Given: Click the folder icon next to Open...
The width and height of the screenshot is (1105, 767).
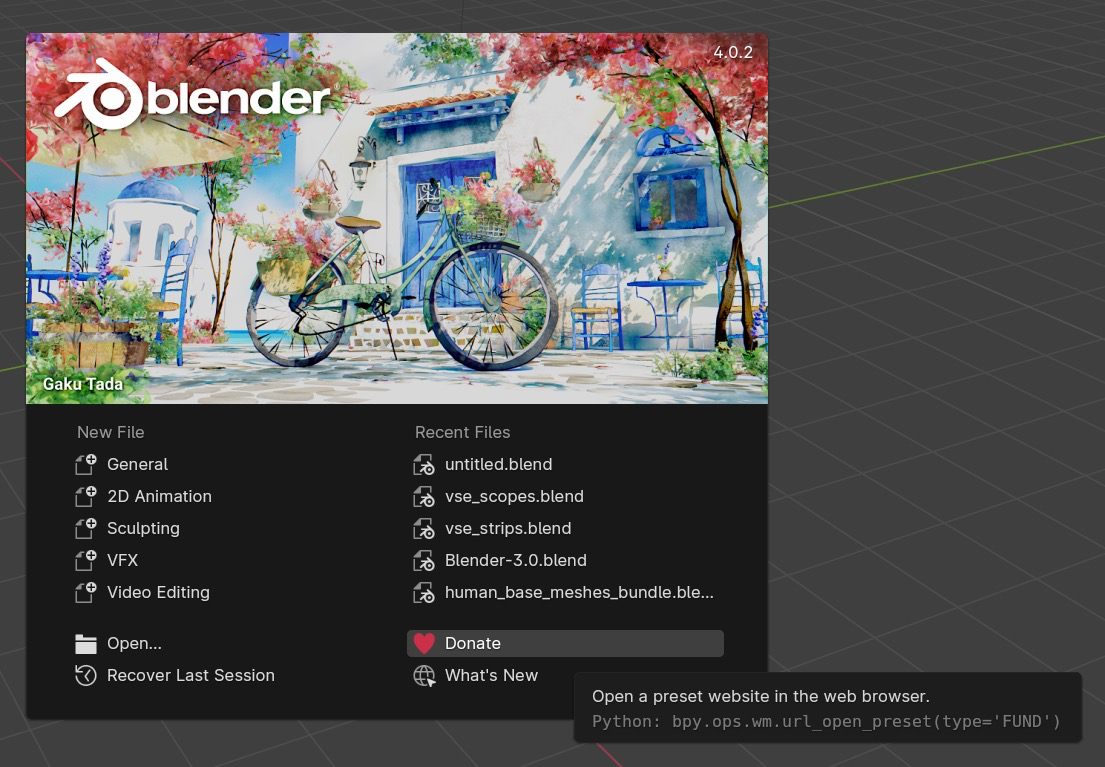Looking at the screenshot, I should point(85,644).
